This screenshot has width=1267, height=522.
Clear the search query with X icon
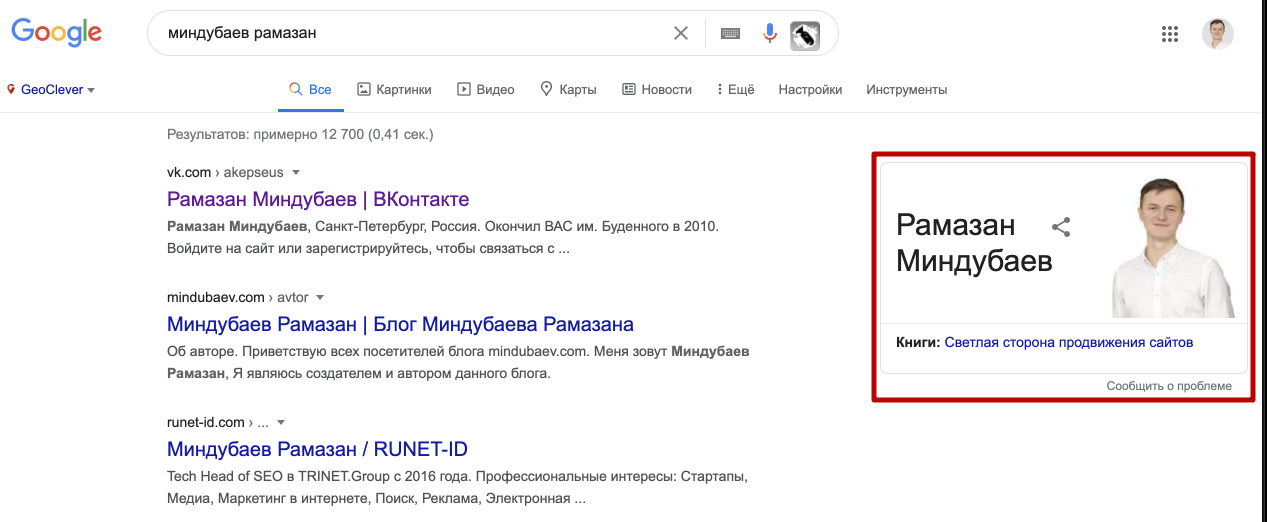click(x=681, y=33)
